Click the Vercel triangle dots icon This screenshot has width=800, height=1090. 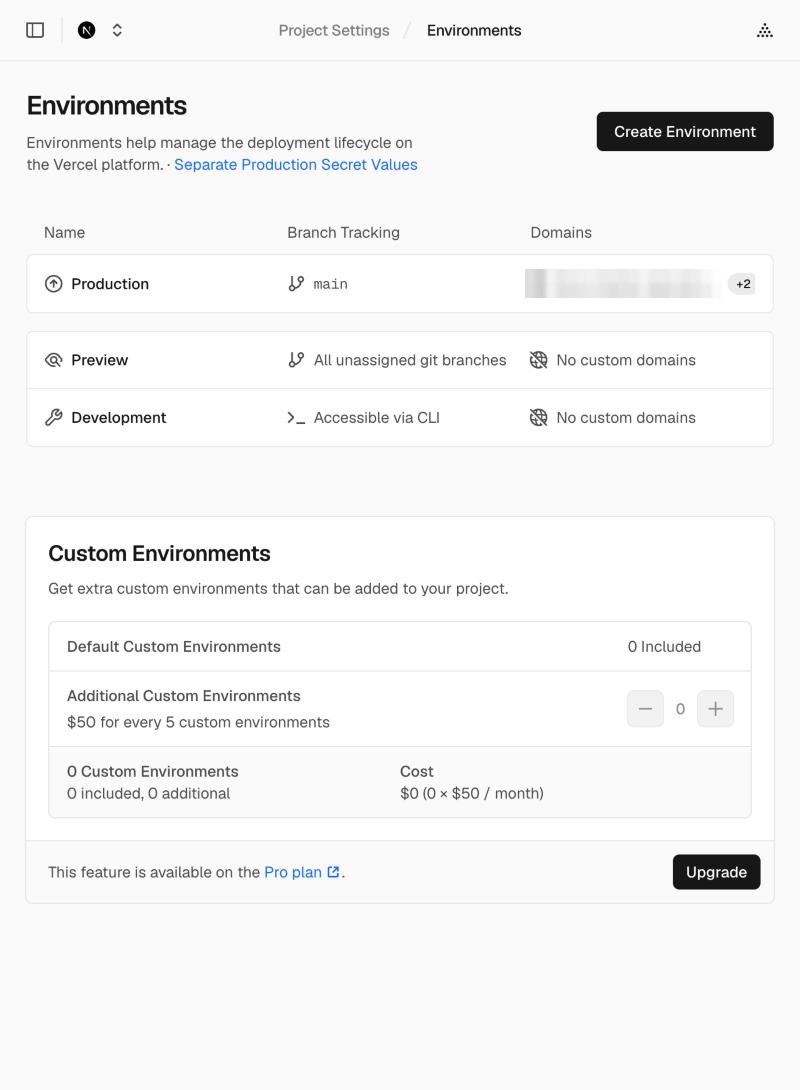pyautogui.click(x=765, y=30)
